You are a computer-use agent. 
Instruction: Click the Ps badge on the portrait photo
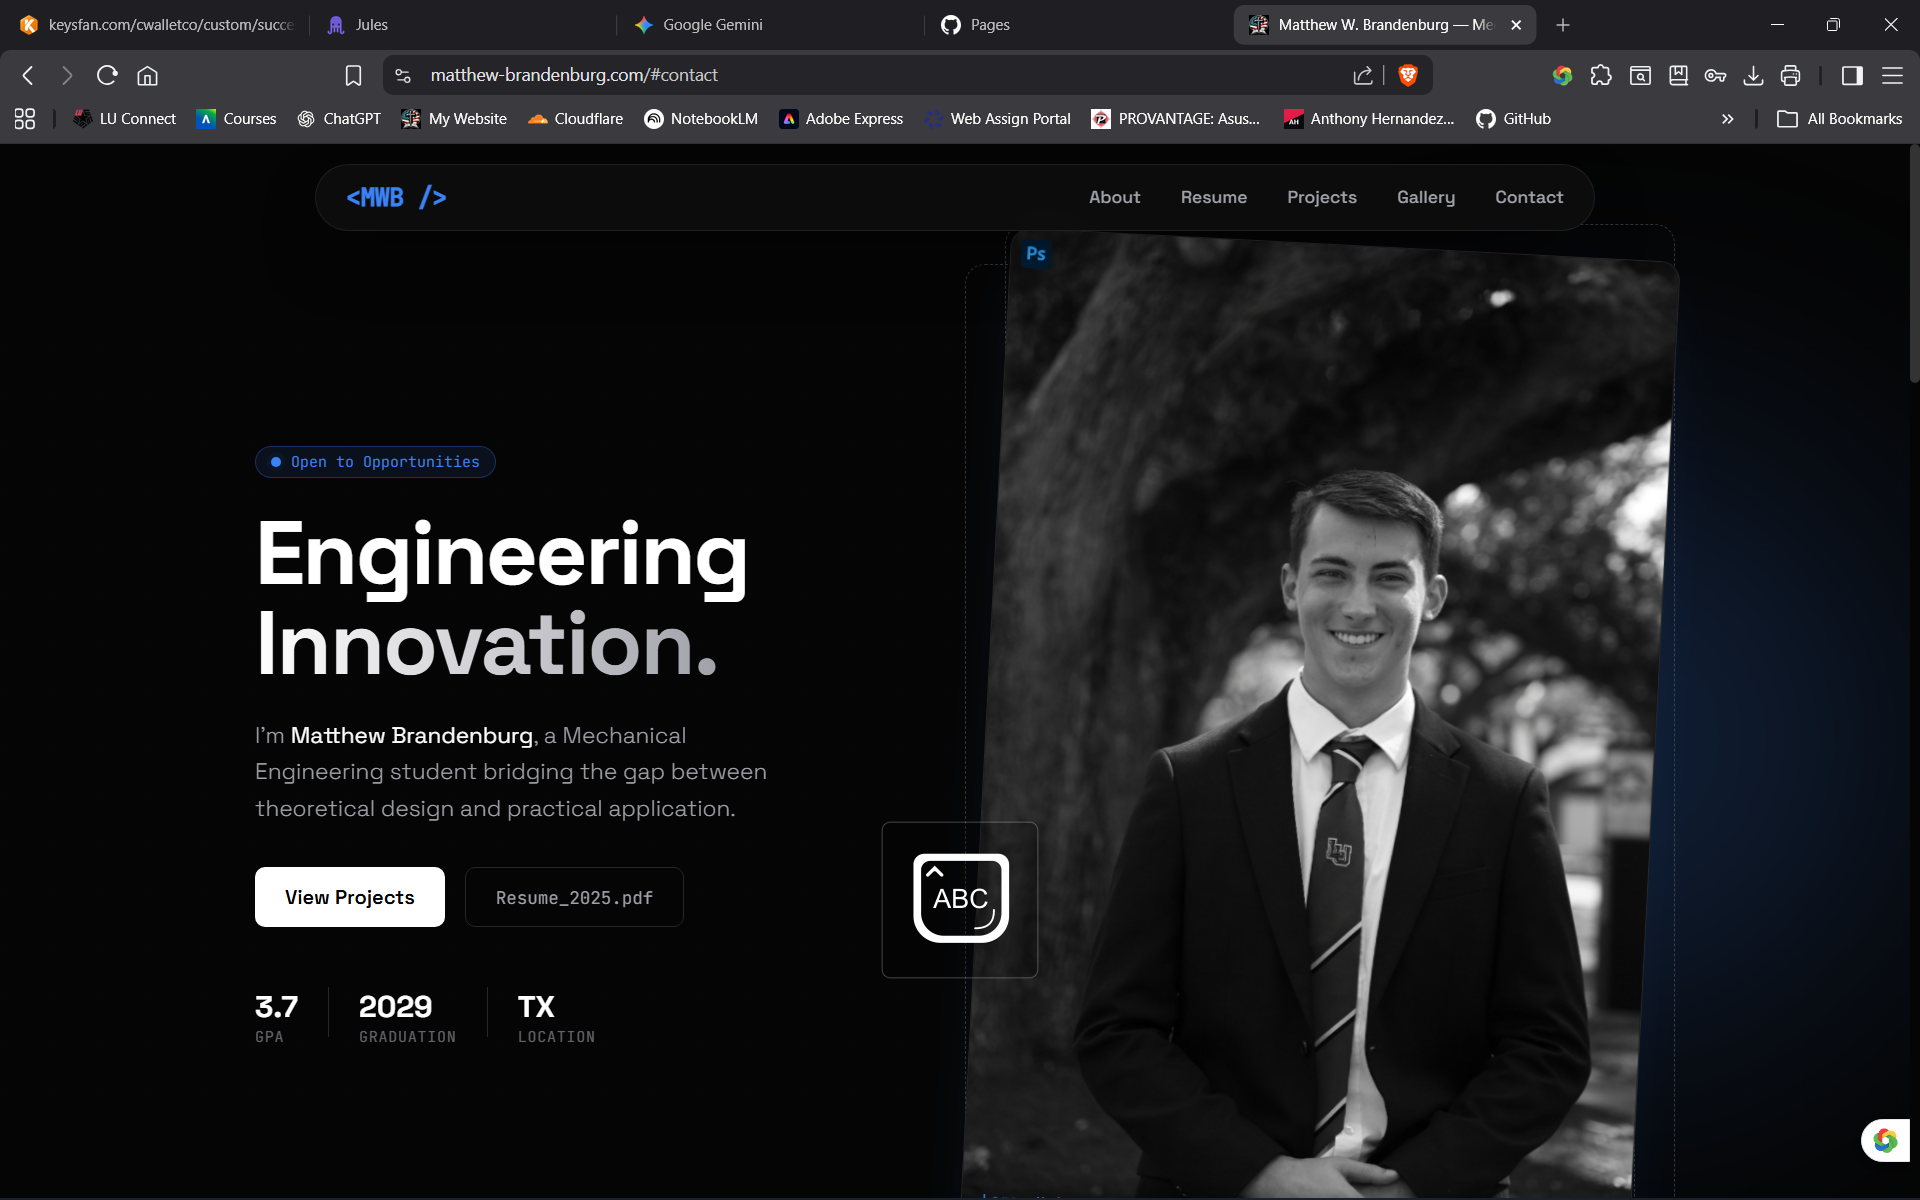[x=1036, y=254]
